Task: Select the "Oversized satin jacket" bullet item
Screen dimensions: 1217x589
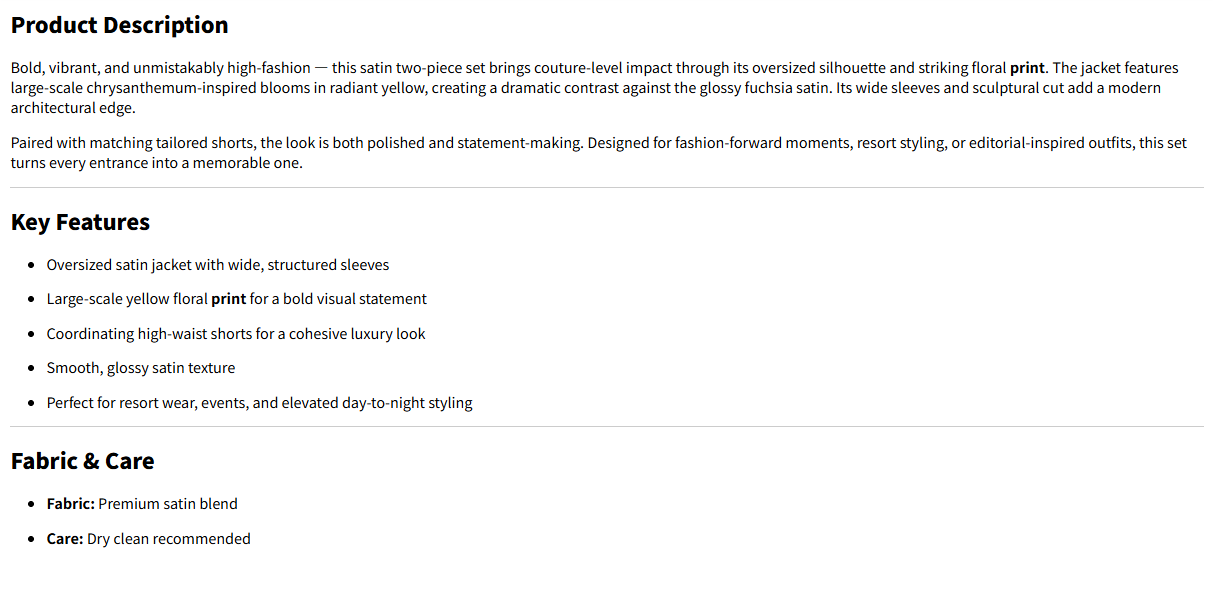Action: [x=217, y=265]
